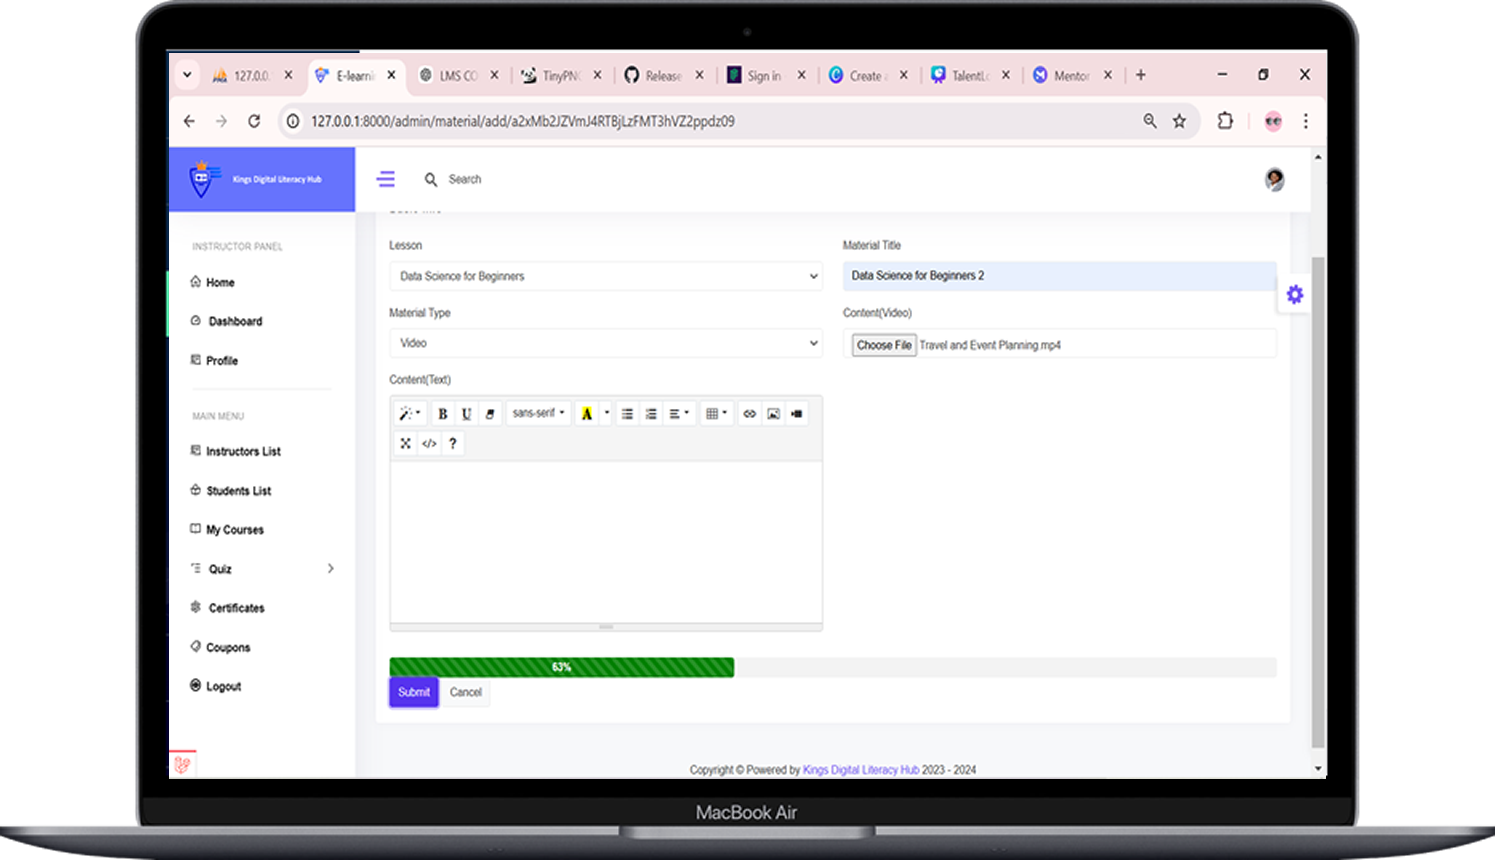
Task: Insert a link with the editor link icon
Action: [x=749, y=414]
